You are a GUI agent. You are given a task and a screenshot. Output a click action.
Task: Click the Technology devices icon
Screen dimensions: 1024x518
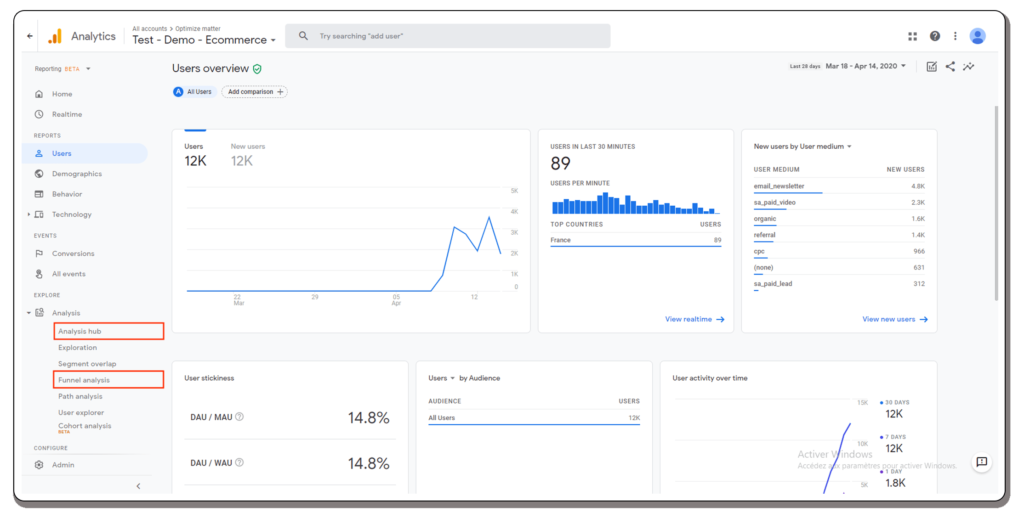pos(39,214)
